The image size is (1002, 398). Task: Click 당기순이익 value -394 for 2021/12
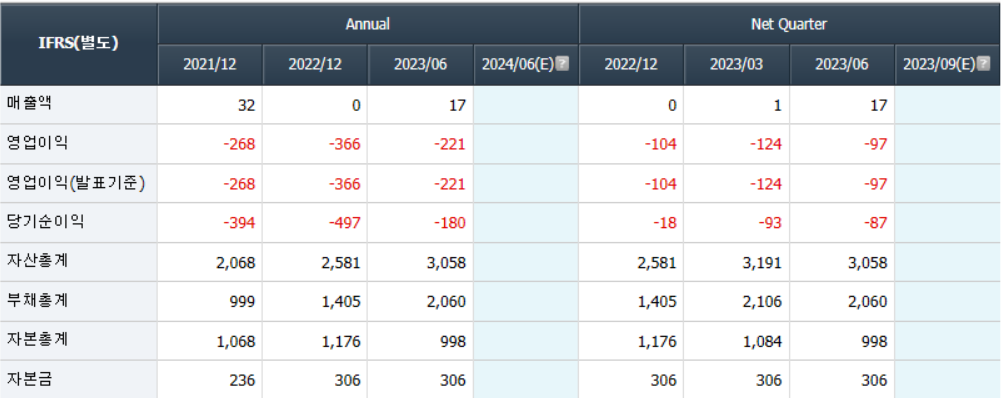[239, 224]
